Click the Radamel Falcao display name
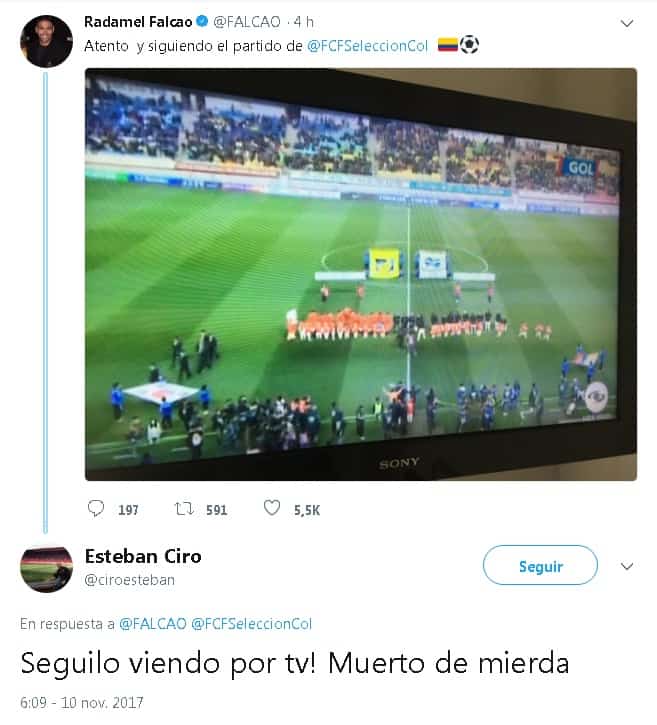The height and width of the screenshot is (725, 657). click(138, 22)
